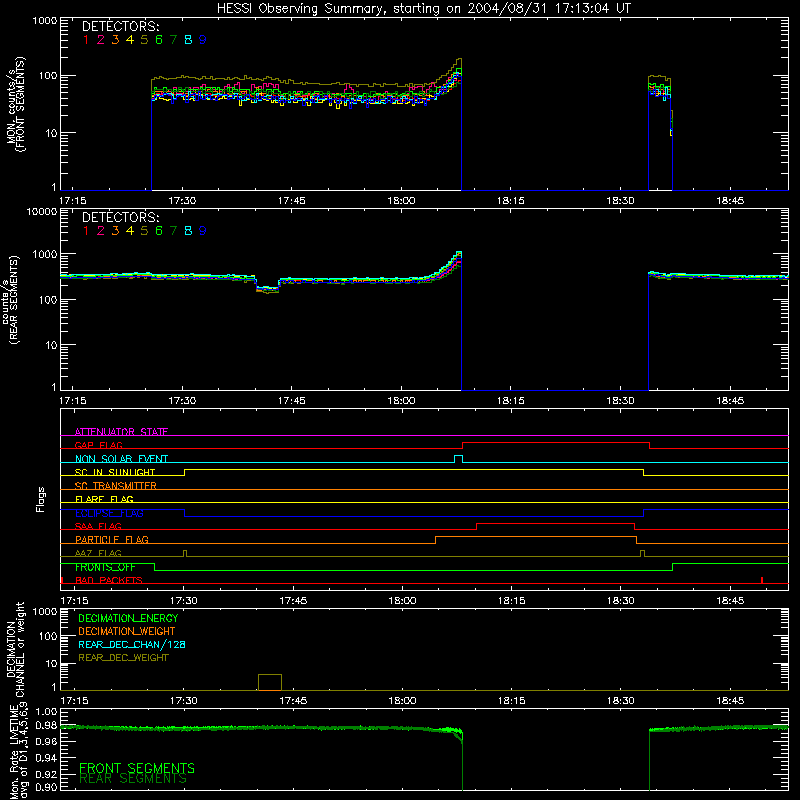Viewport: 800px width, 800px height.
Task: Click the 17:45 tick under the Flags panel
Action: tap(293, 601)
